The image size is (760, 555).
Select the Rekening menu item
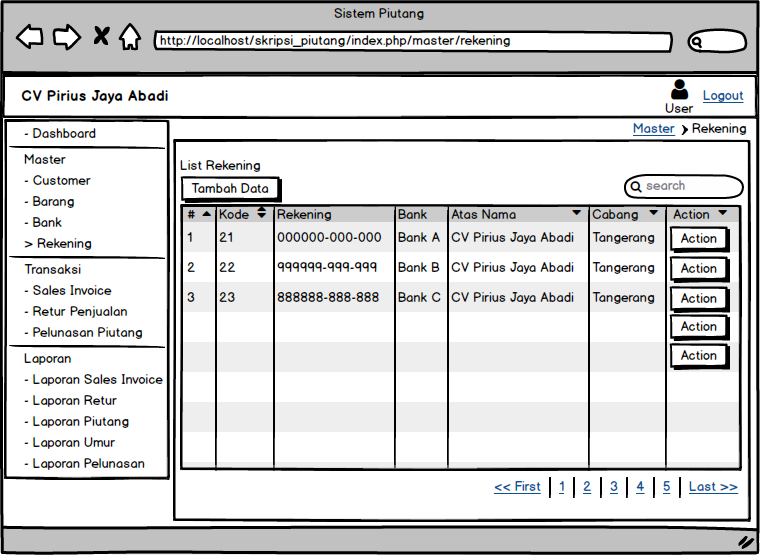click(x=58, y=243)
